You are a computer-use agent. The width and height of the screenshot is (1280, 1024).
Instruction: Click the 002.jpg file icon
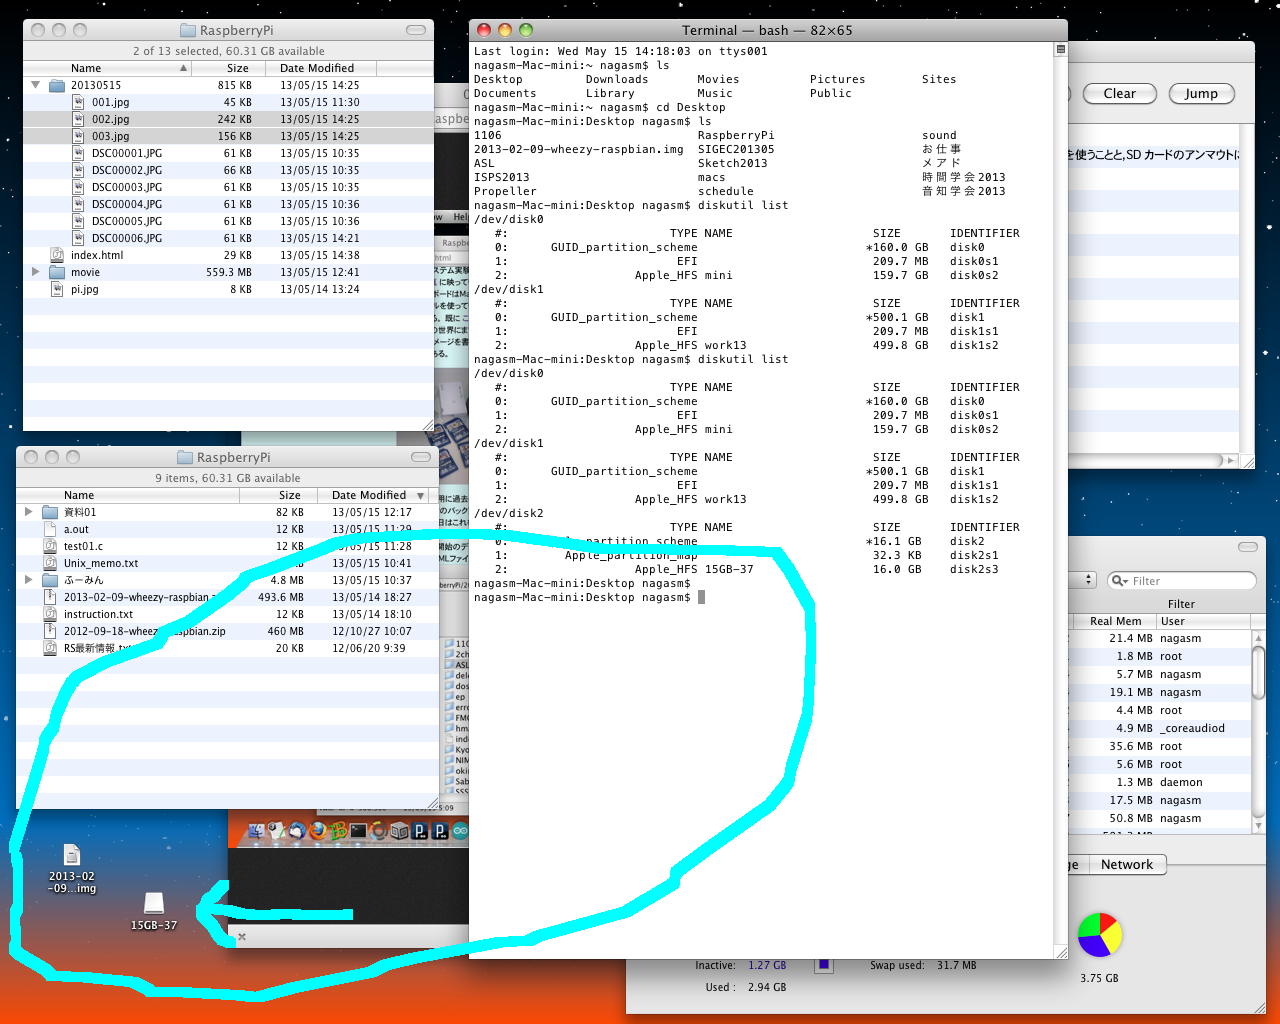(80, 119)
